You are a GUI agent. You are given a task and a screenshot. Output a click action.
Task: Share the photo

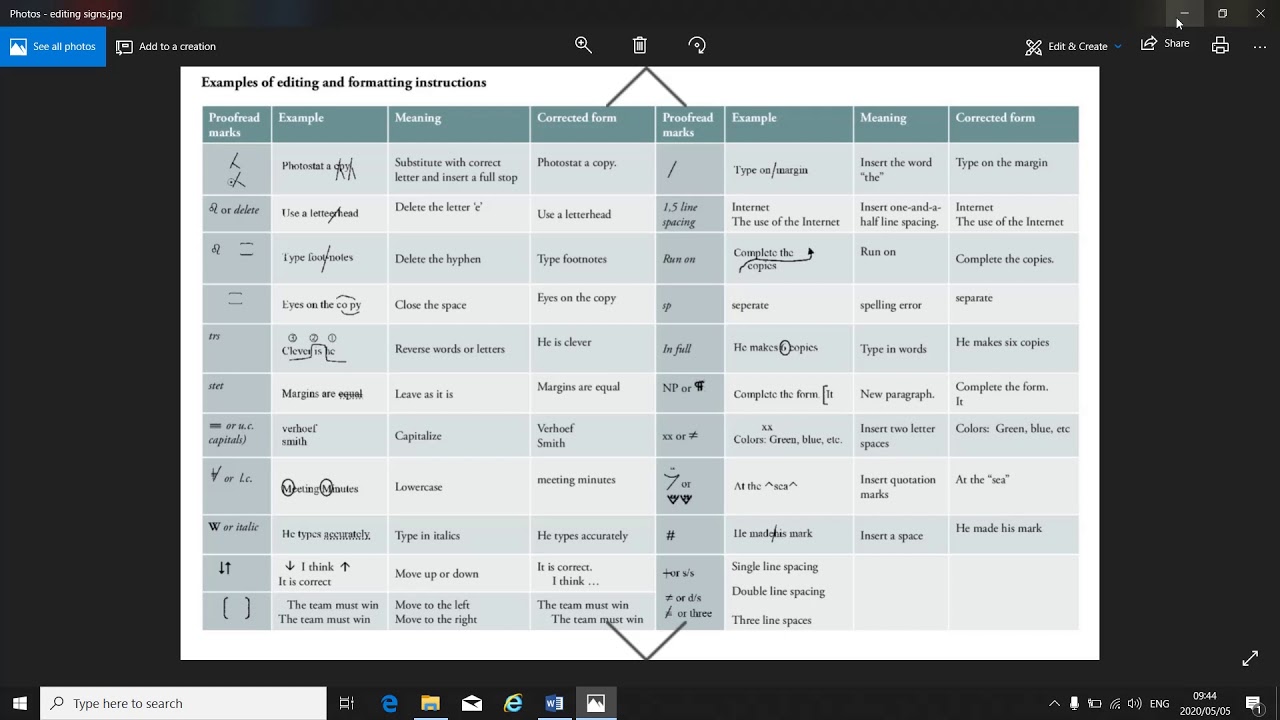[x=1165, y=44]
